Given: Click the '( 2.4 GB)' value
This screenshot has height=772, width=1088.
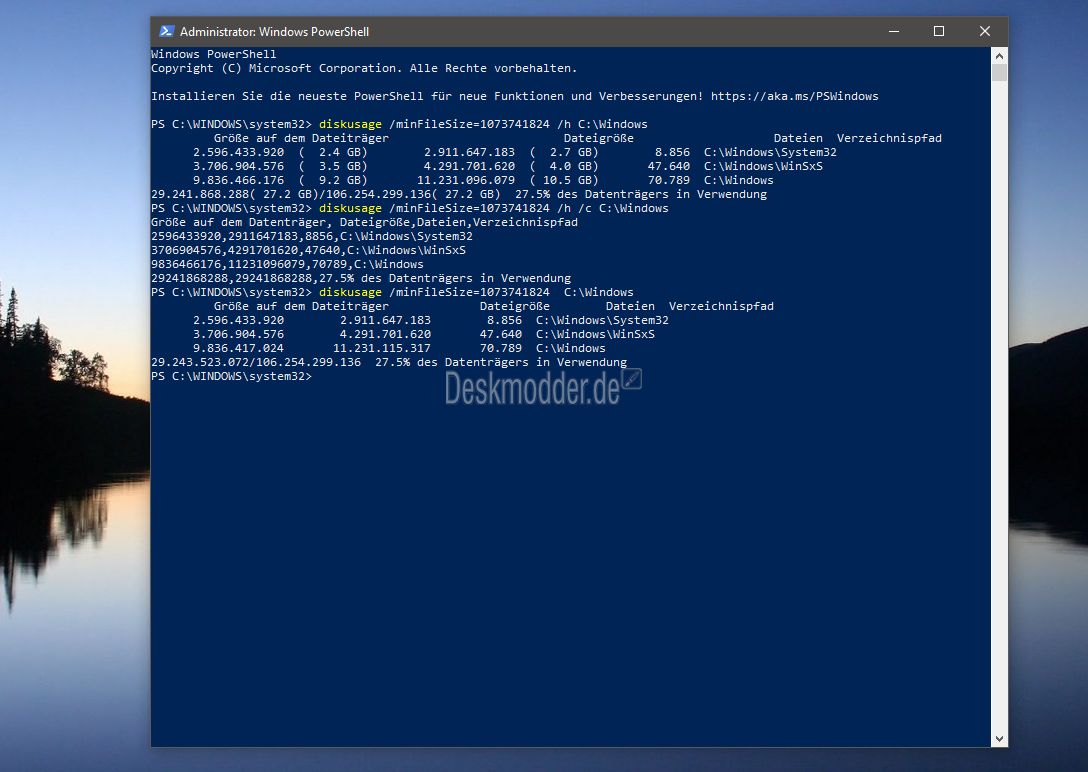Looking at the screenshot, I should pos(333,152).
